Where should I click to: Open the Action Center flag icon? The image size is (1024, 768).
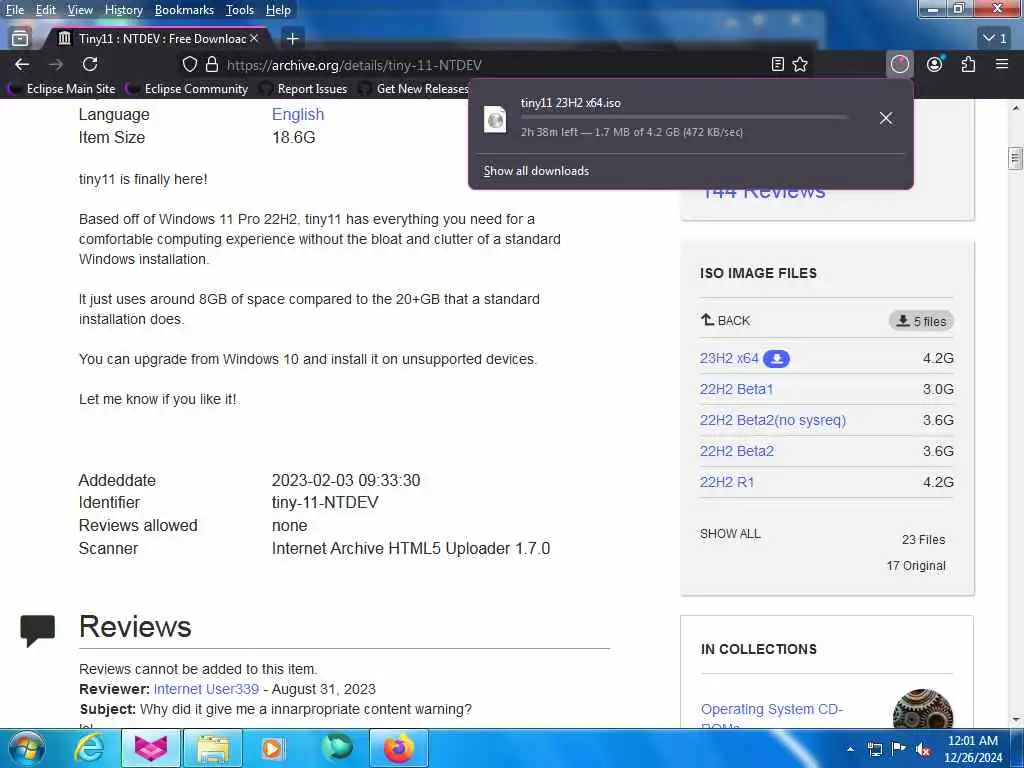pos(899,748)
